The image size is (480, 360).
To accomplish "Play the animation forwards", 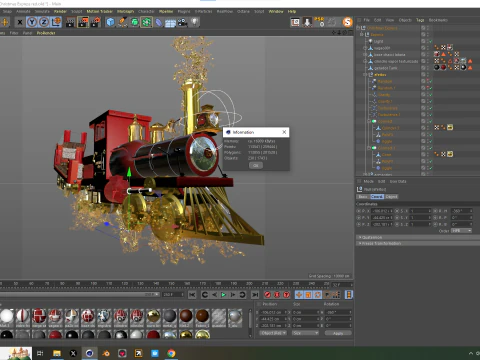I will click(x=224, y=295).
